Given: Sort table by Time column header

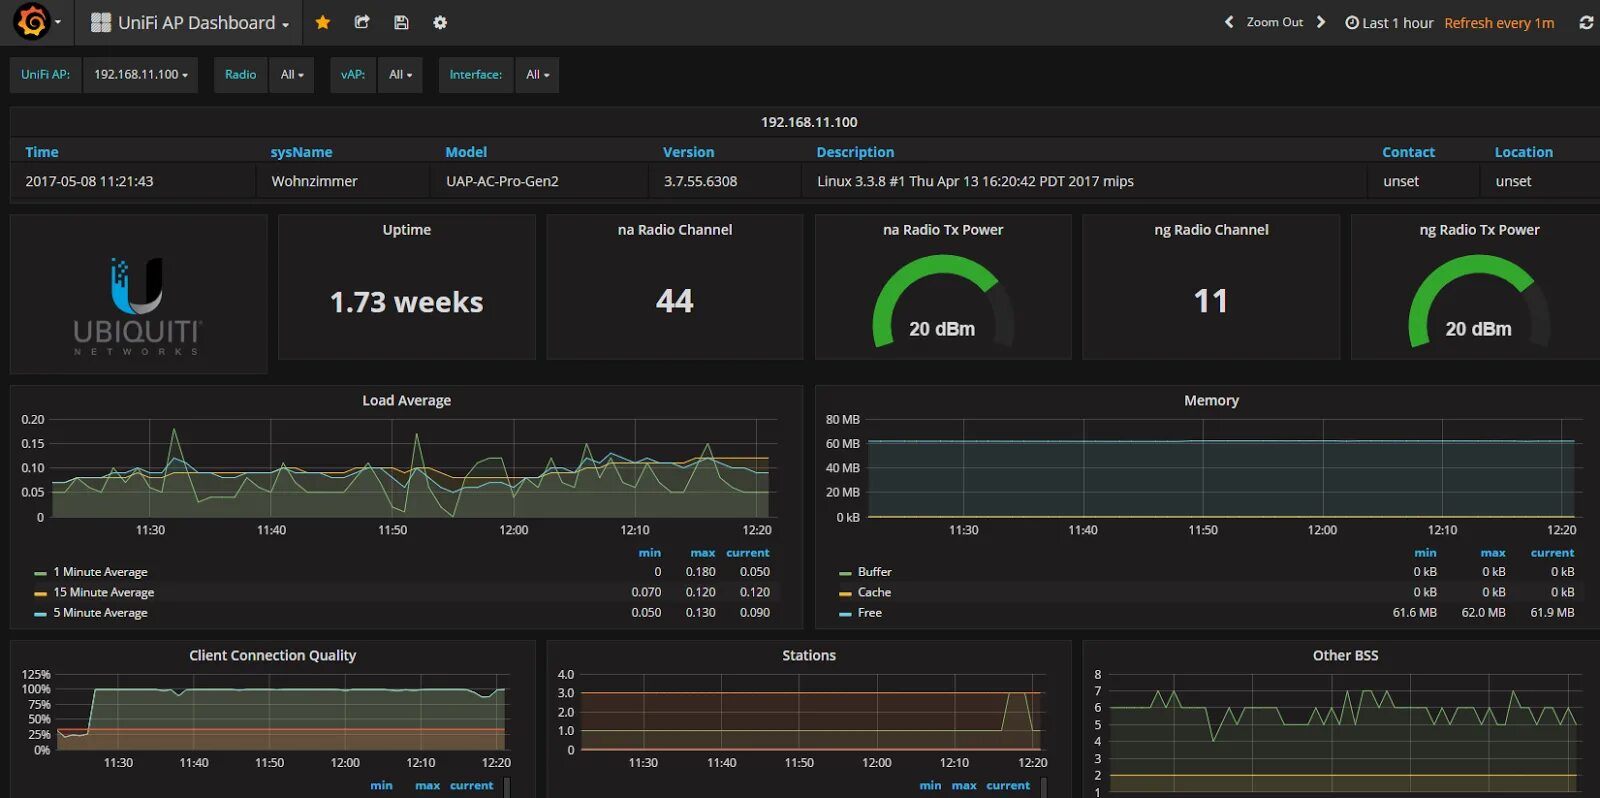Looking at the screenshot, I should pyautogui.click(x=42, y=152).
